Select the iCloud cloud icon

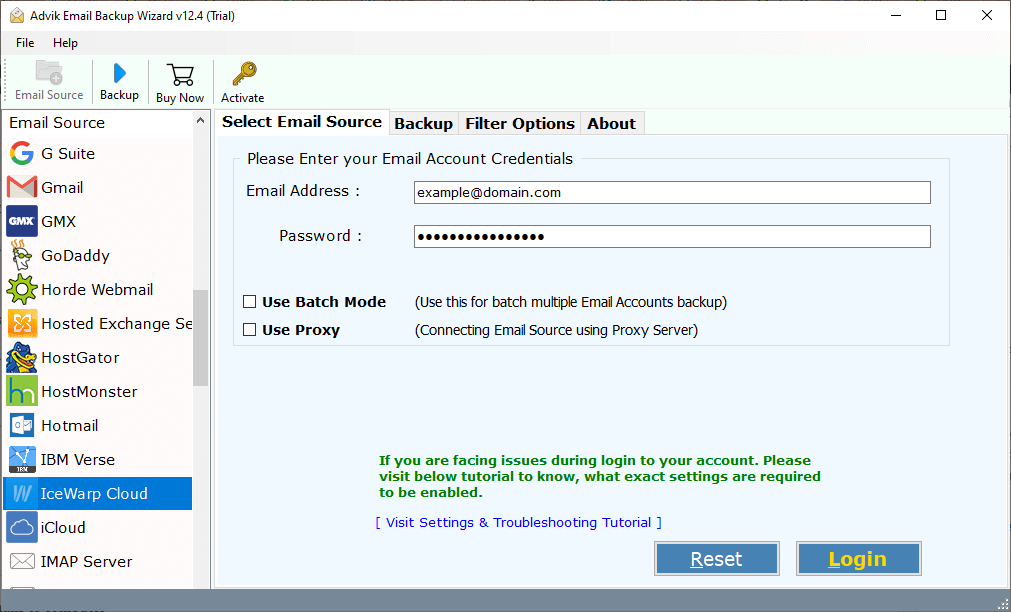click(x=22, y=528)
